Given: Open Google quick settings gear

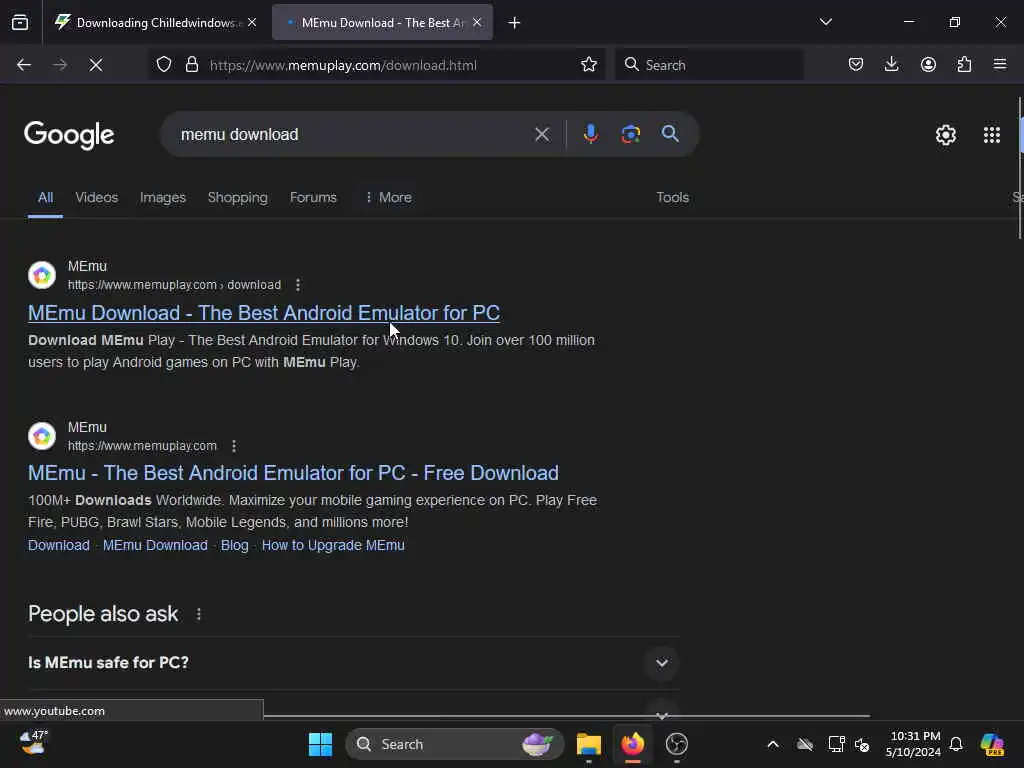Looking at the screenshot, I should [x=946, y=135].
